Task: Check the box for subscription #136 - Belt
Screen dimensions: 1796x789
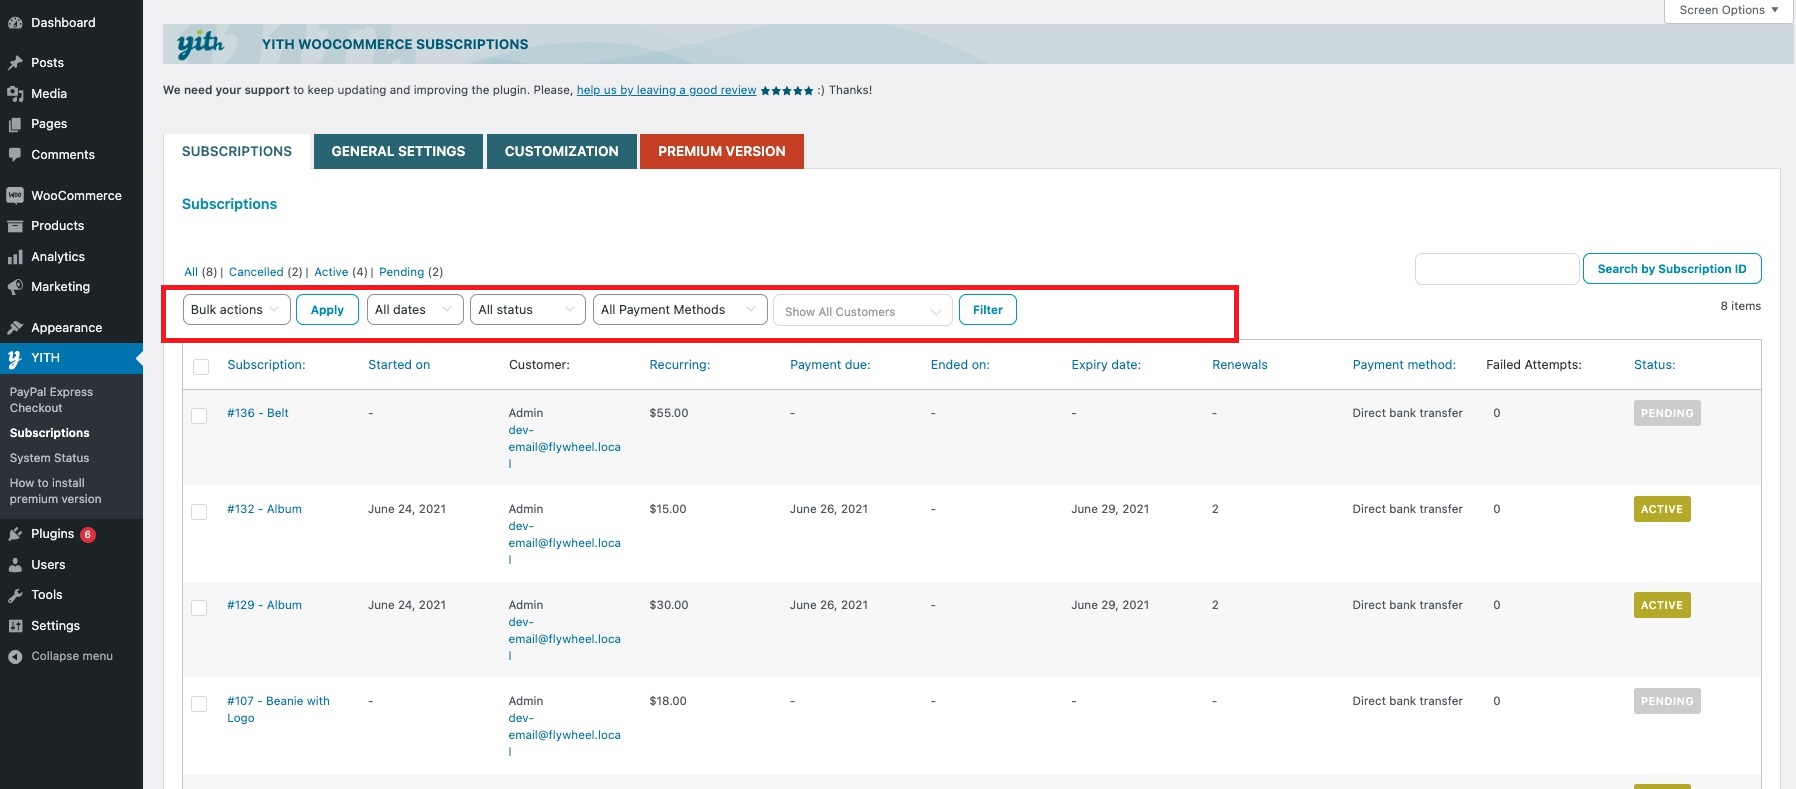Action: [199, 415]
